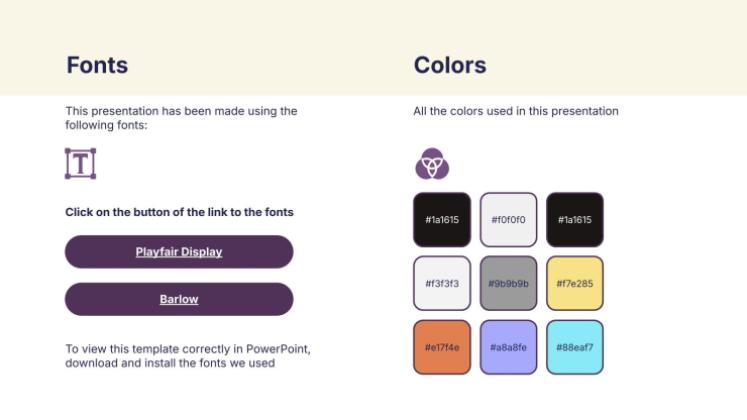Screen dimensions: 747x420
Task: Select the Colors heading text
Action: (x=450, y=66)
